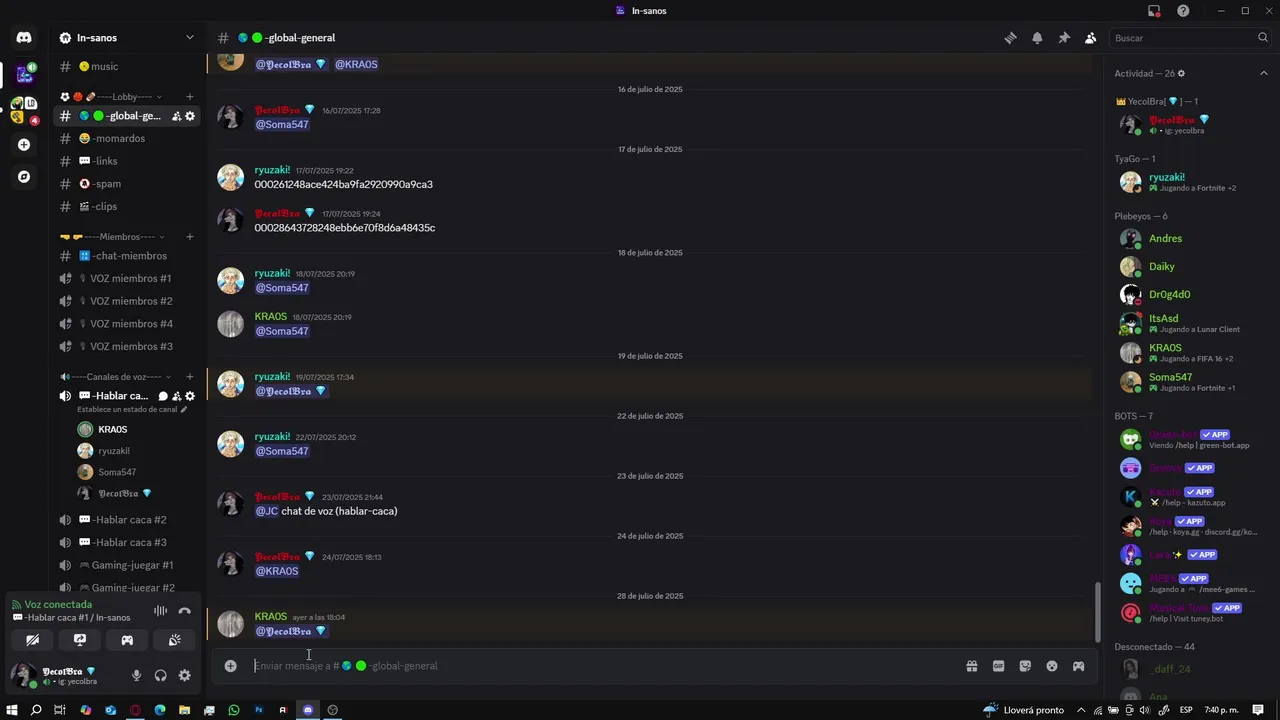The height and width of the screenshot is (720, 1280).
Task: Collapse the Miembros category
Action: point(113,237)
